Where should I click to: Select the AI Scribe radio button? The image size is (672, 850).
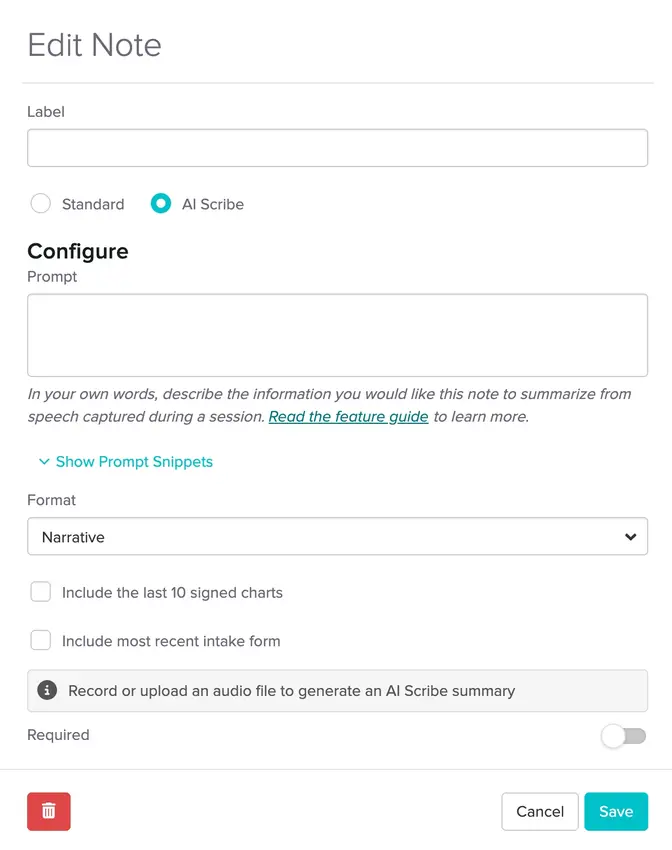(160, 204)
